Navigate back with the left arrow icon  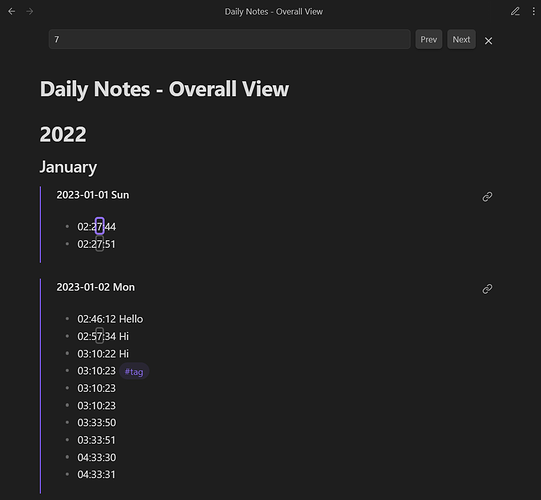12,12
